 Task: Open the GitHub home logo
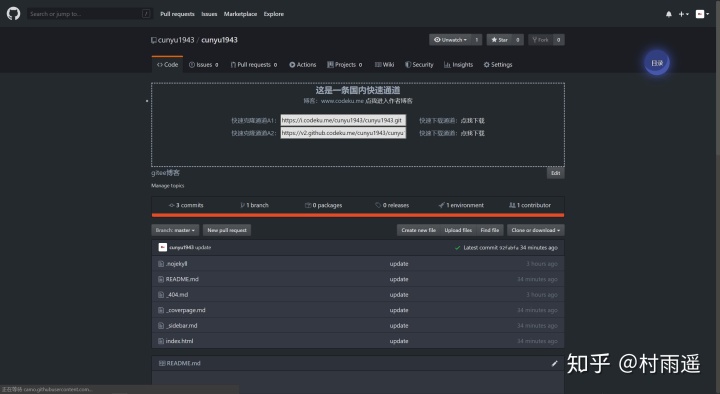[x=13, y=14]
